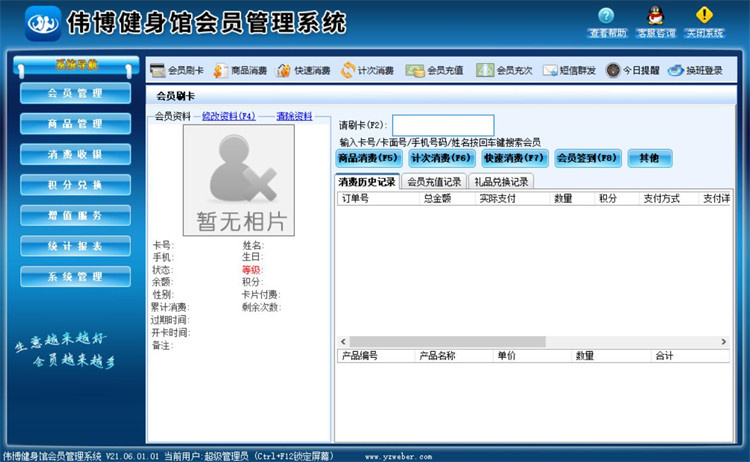Click the 商品消费(F5) button
Screen dimensions: 750x462
tap(368, 158)
